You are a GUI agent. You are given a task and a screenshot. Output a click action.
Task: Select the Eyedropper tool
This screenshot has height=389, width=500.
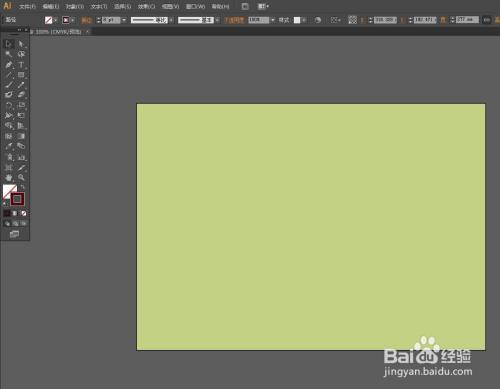click(8, 146)
